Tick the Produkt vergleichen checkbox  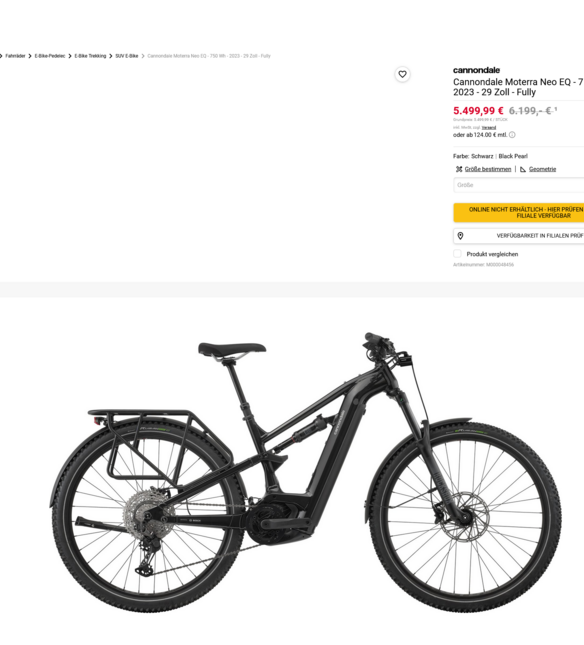[x=457, y=253]
